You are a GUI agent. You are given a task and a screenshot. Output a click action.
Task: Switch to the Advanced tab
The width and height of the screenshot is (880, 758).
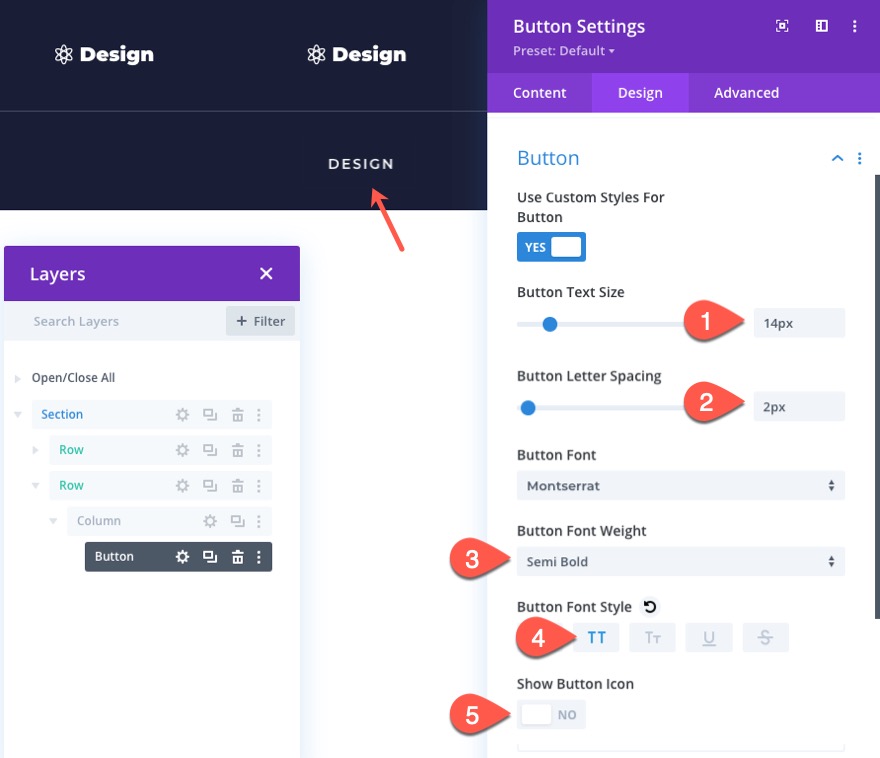pos(746,92)
